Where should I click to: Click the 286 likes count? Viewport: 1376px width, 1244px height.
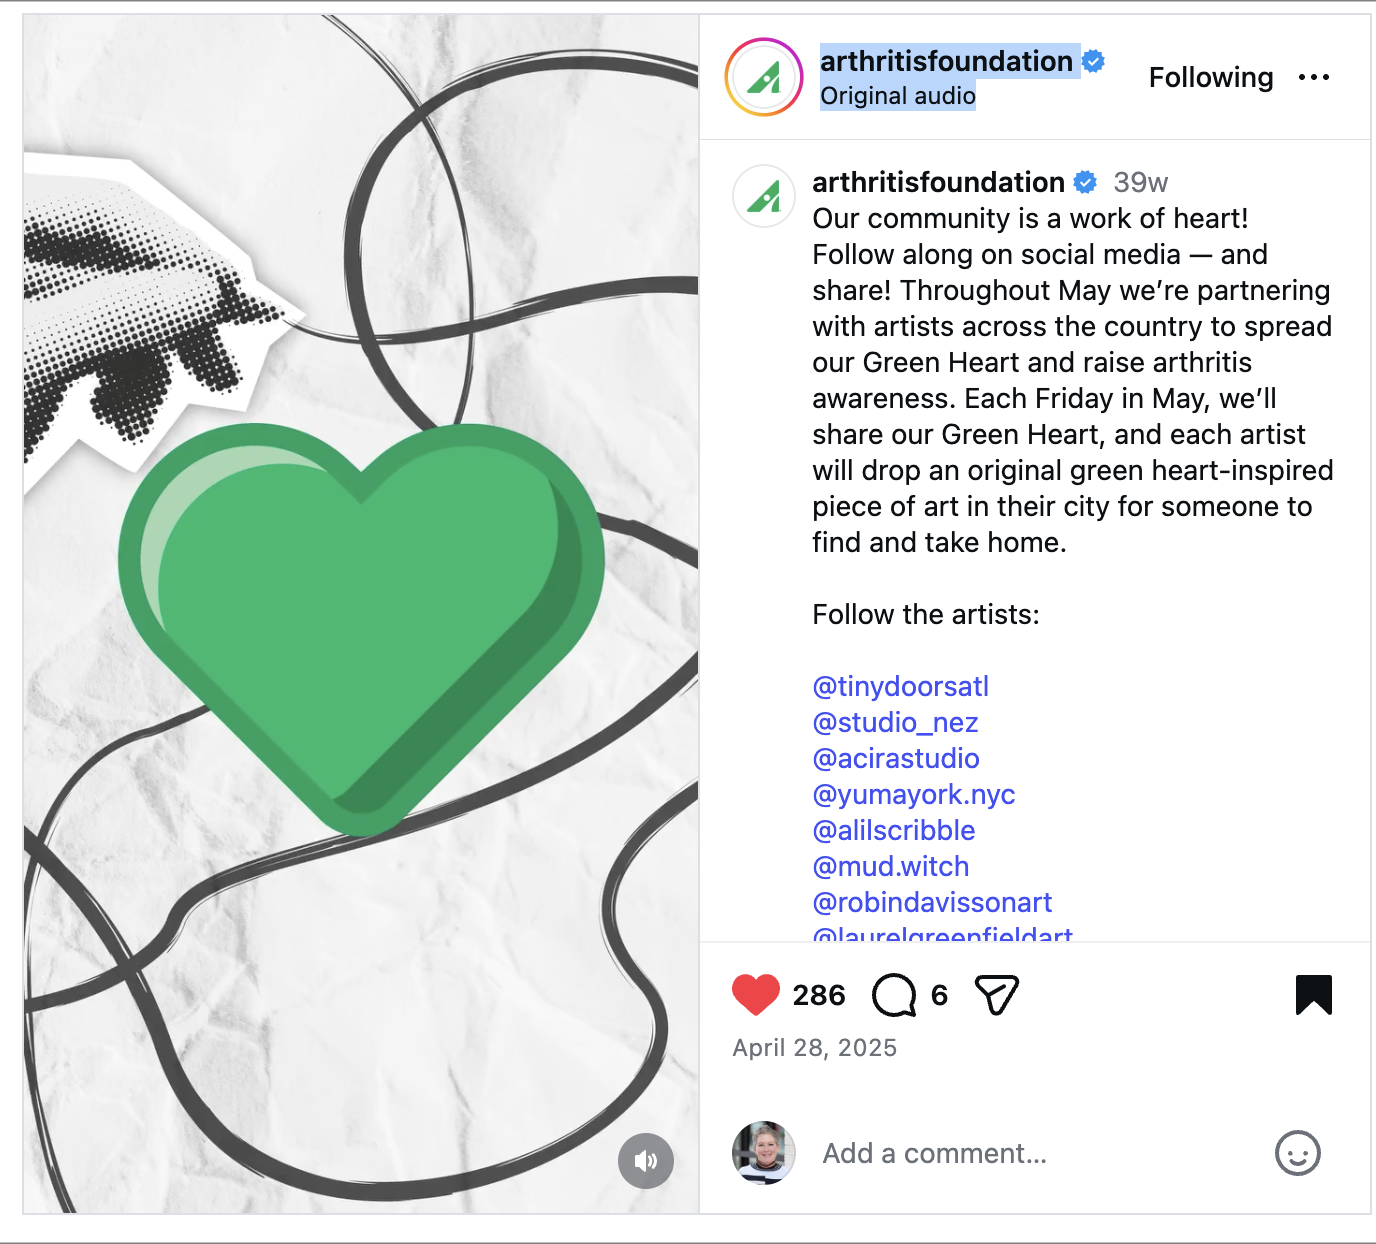pos(819,995)
